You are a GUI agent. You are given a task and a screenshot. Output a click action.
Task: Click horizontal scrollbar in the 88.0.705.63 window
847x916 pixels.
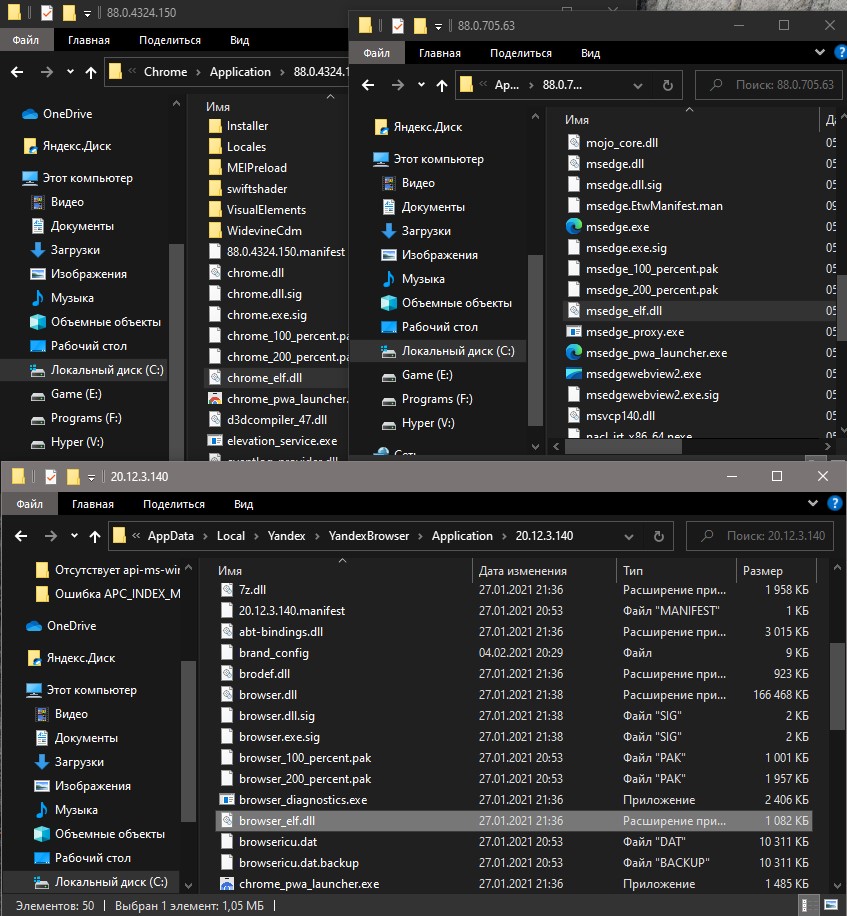tap(623, 447)
